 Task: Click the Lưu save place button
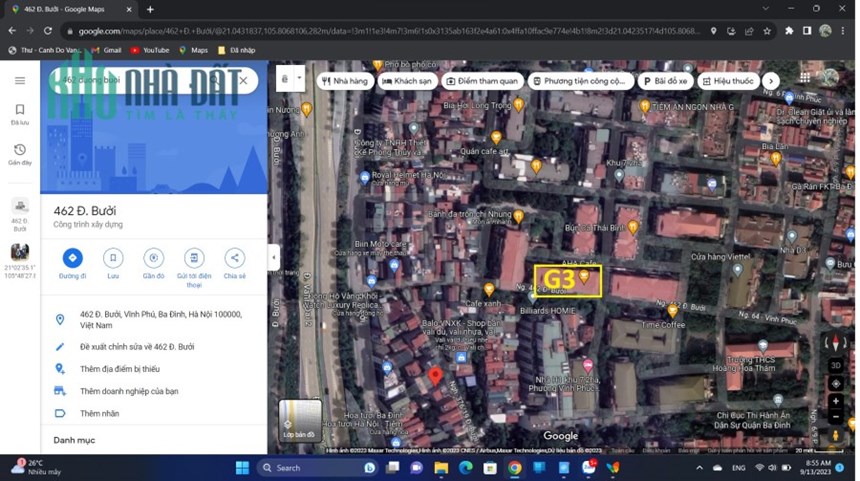click(x=113, y=264)
